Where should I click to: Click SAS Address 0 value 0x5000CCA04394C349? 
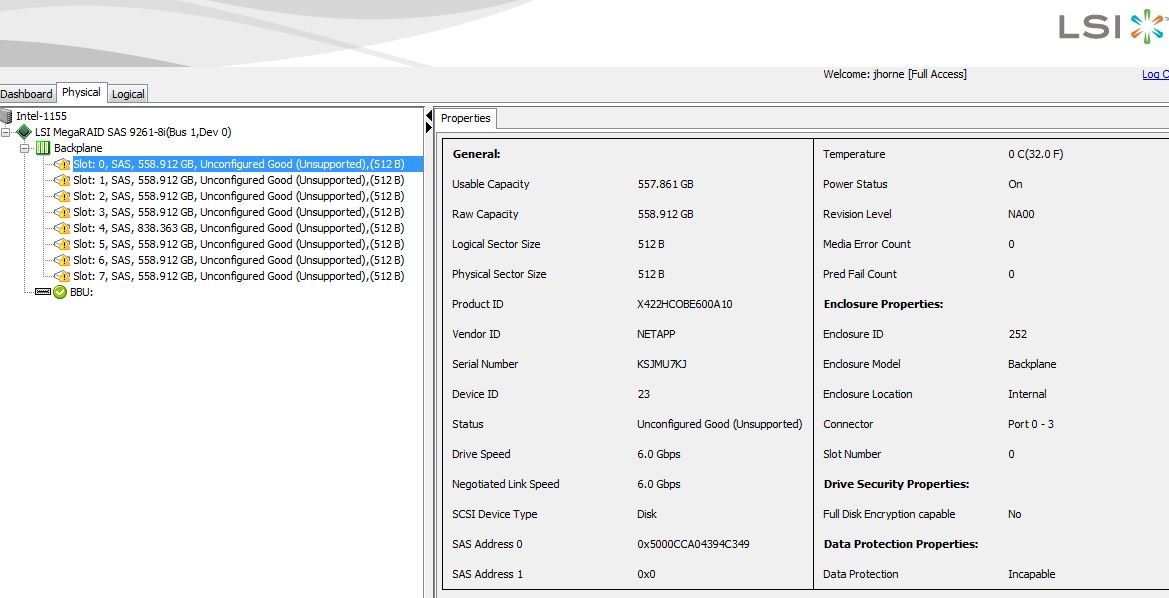tap(693, 544)
